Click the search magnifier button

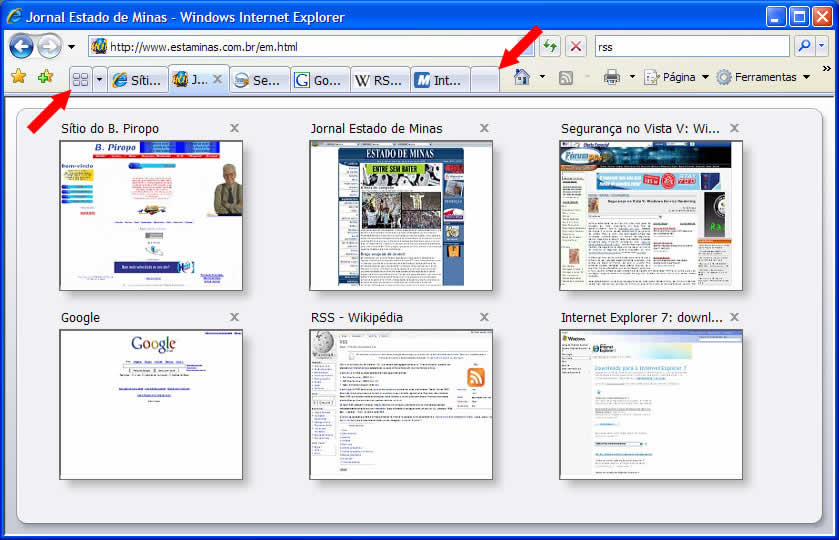[803, 46]
